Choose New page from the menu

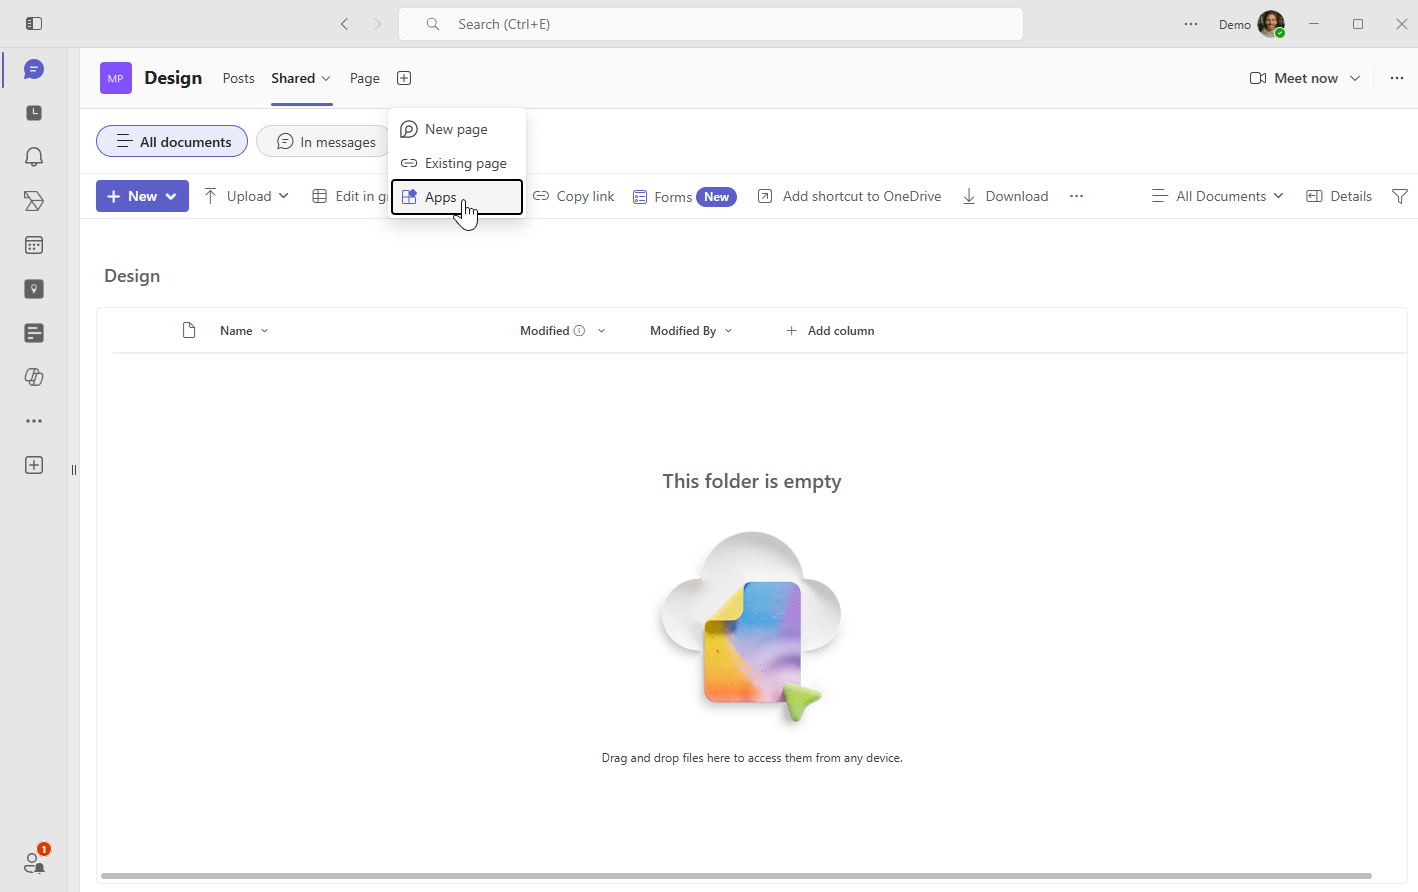click(457, 129)
